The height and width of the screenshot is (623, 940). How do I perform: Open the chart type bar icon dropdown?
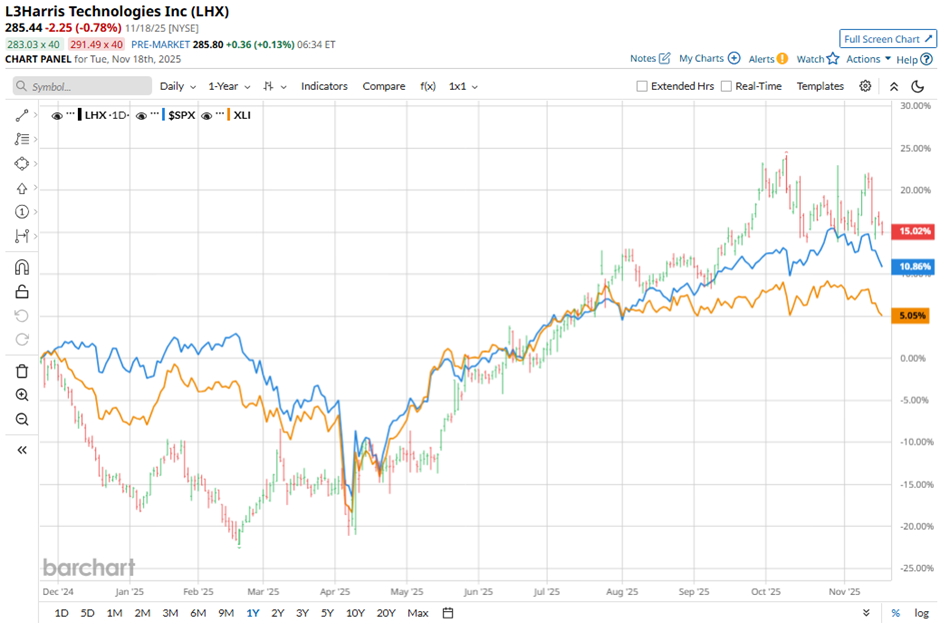[275, 86]
